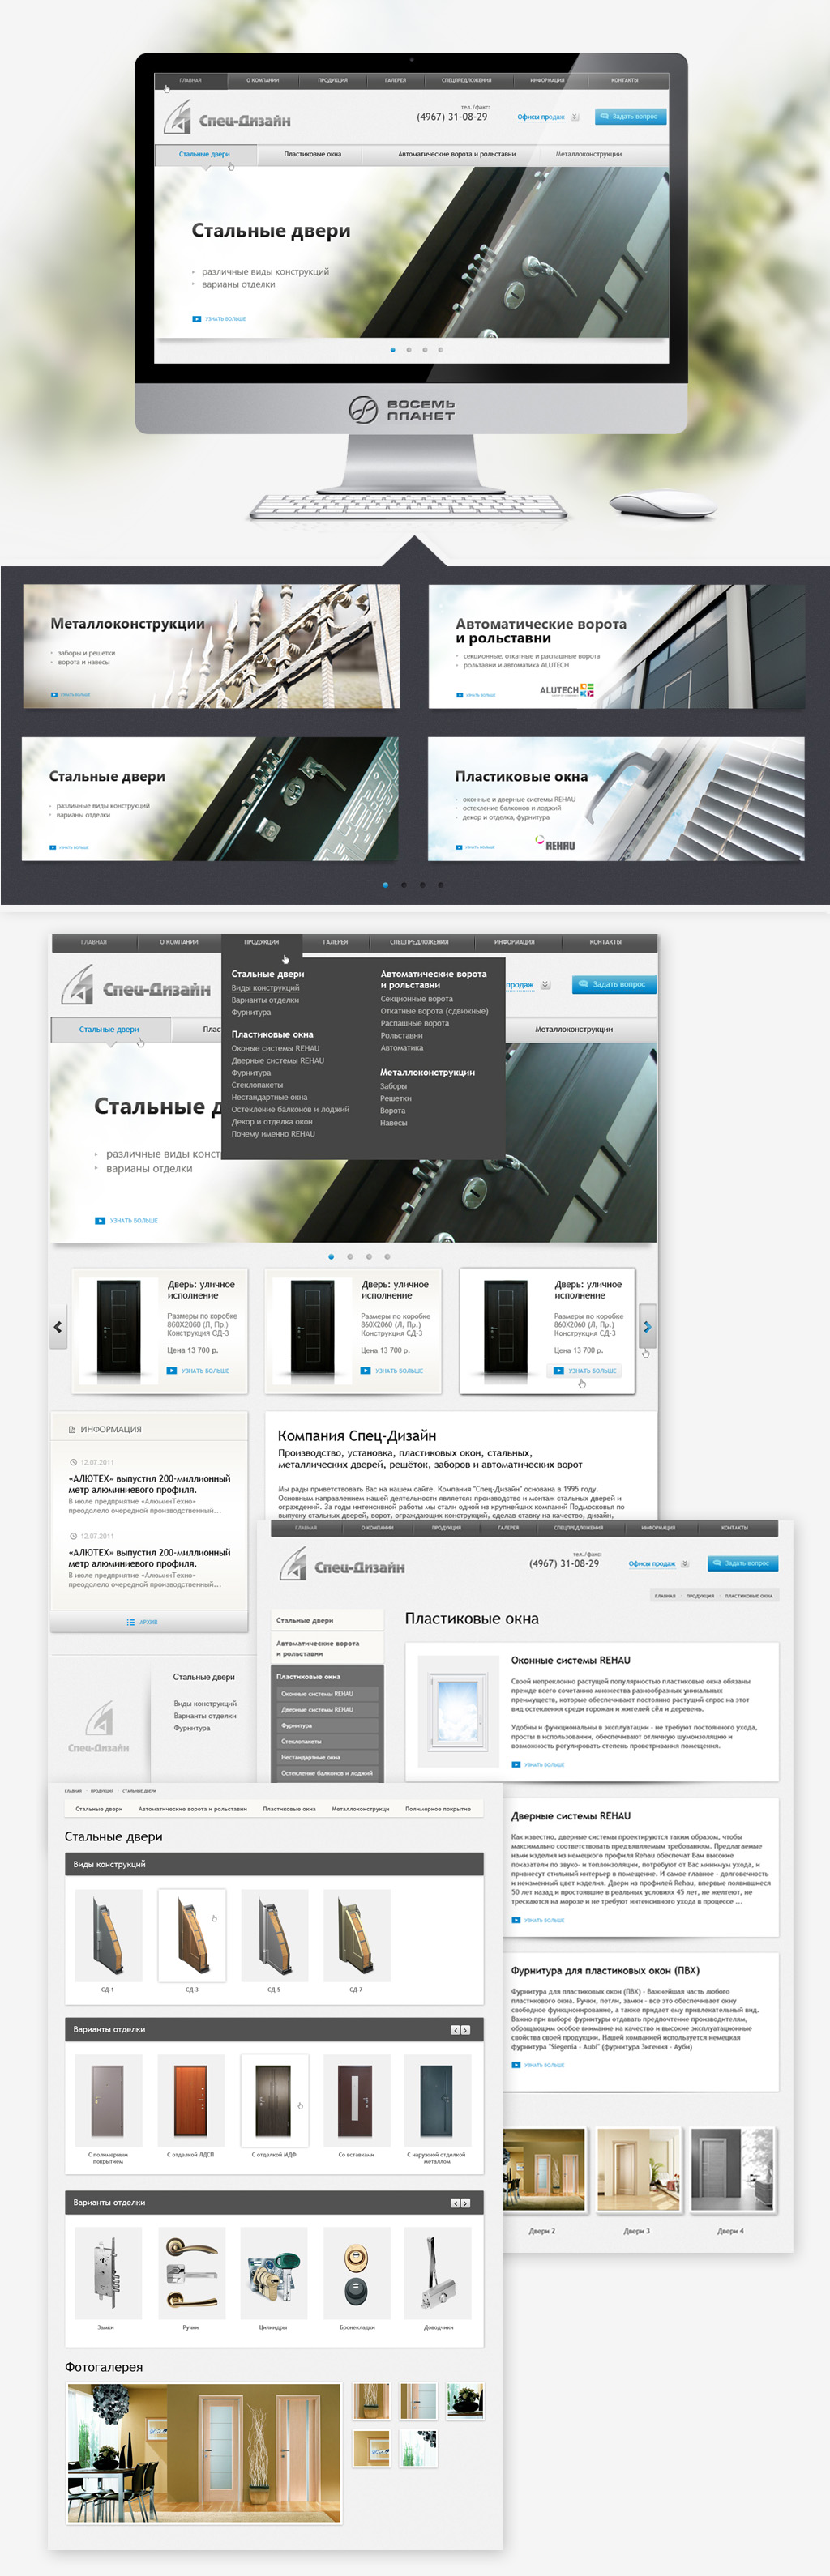
Task: Select Полимерное покрытие tab on the steel doors page
Action: point(438,1809)
